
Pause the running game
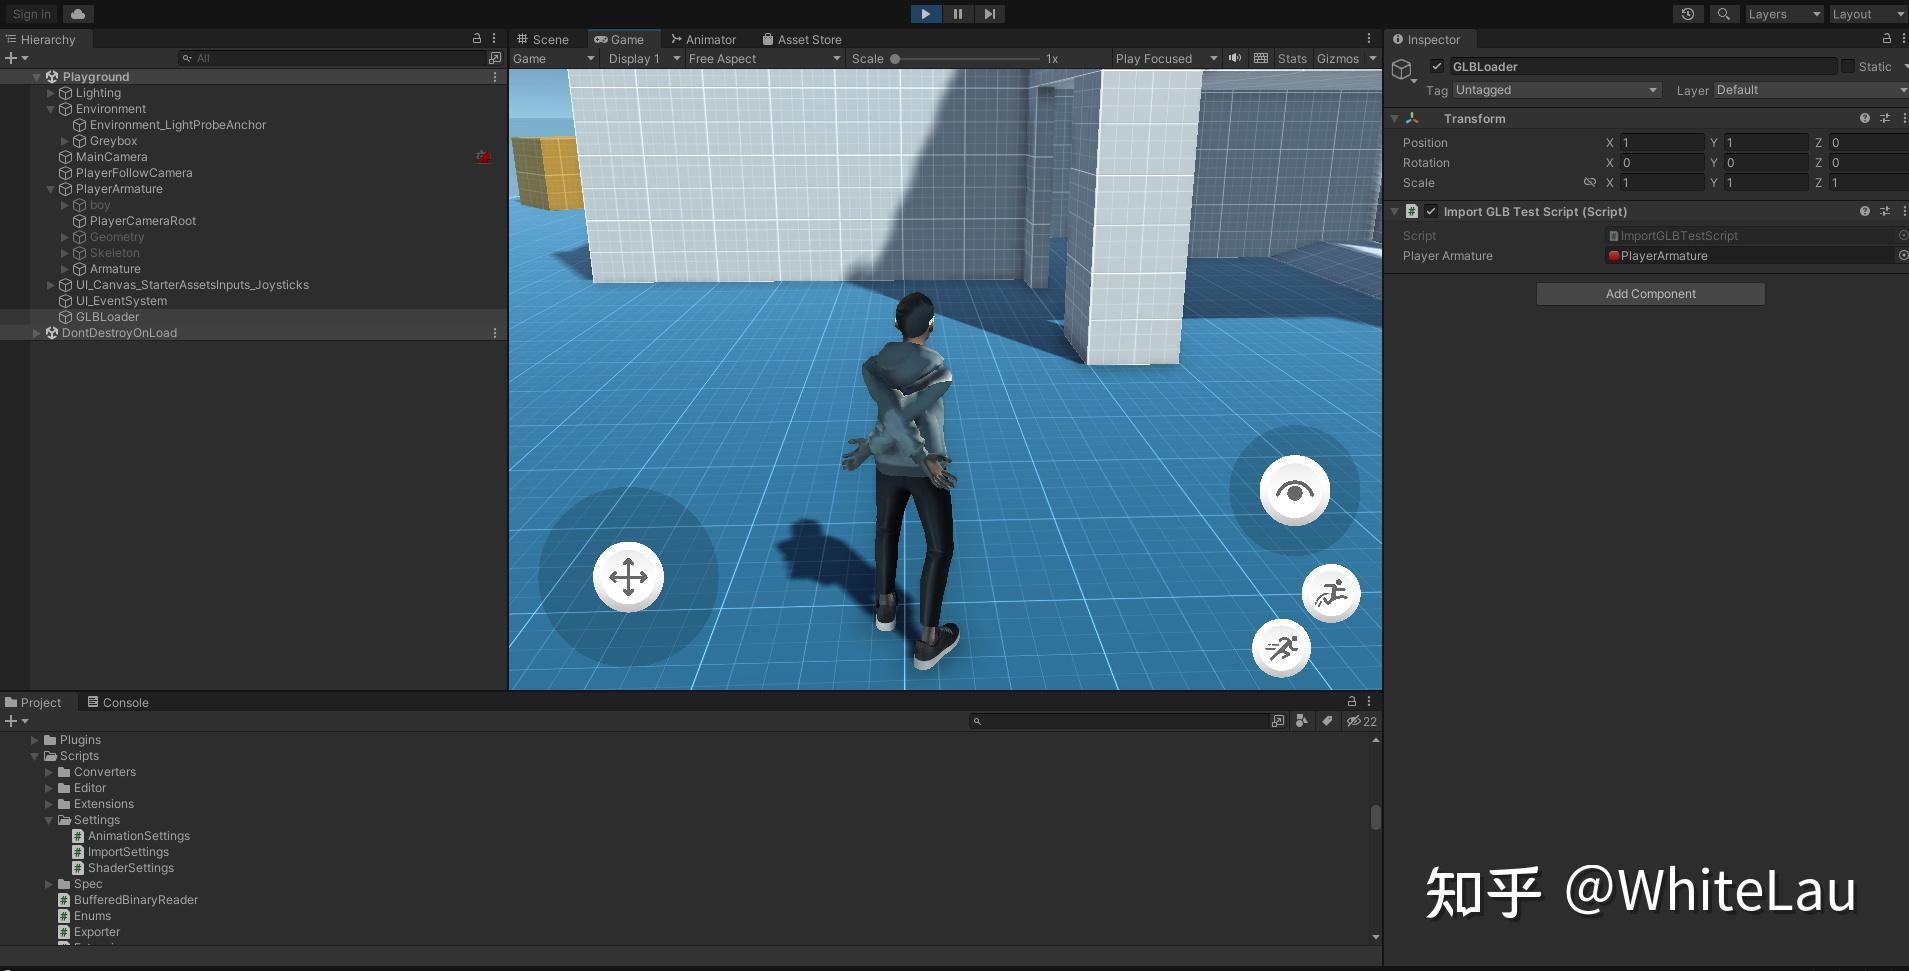point(957,14)
